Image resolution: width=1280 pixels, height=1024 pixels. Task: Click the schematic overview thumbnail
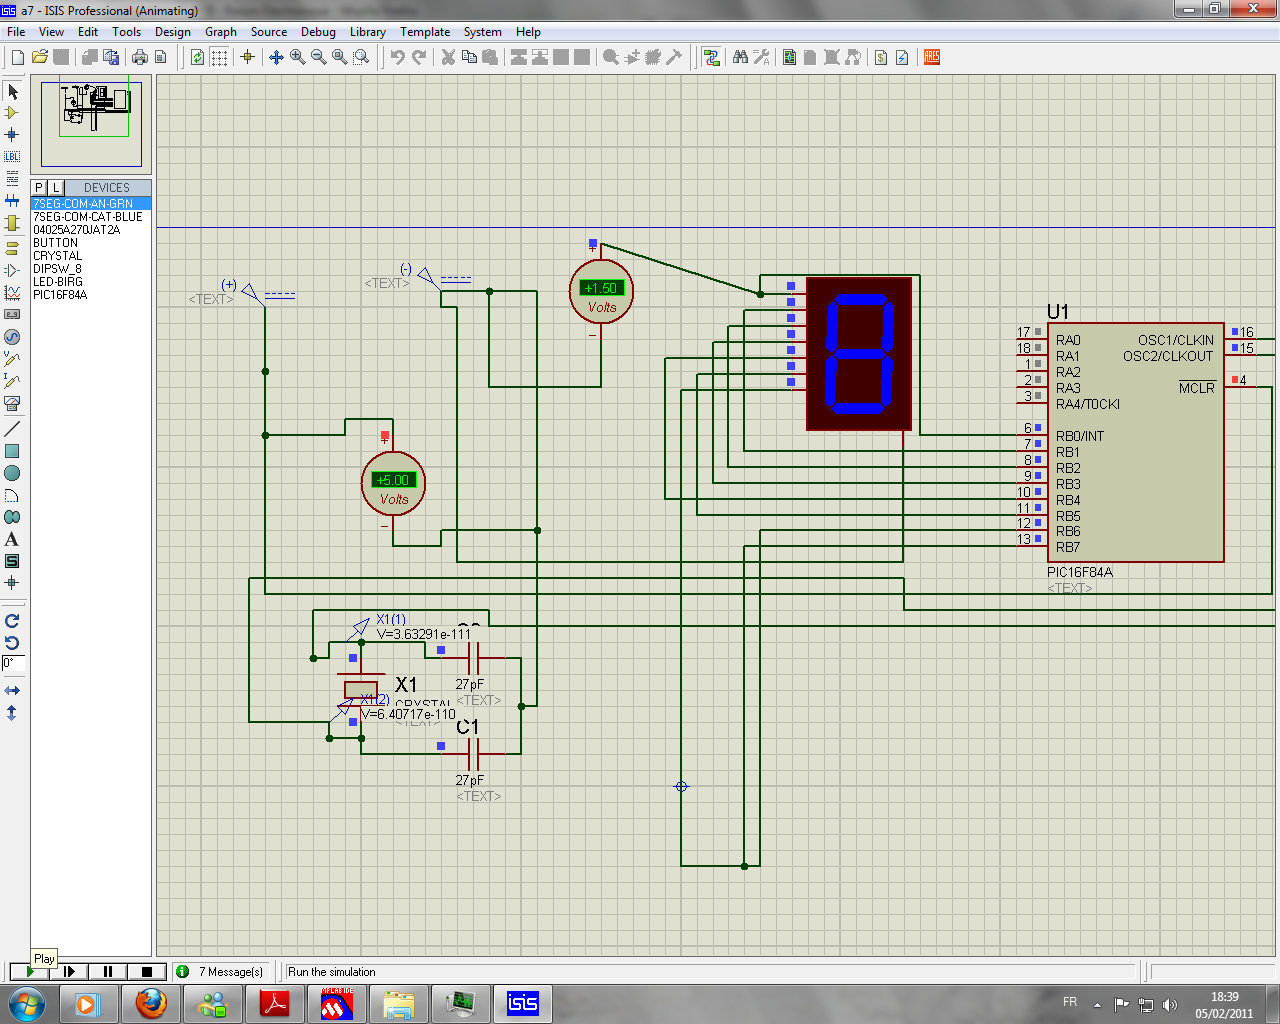91,123
